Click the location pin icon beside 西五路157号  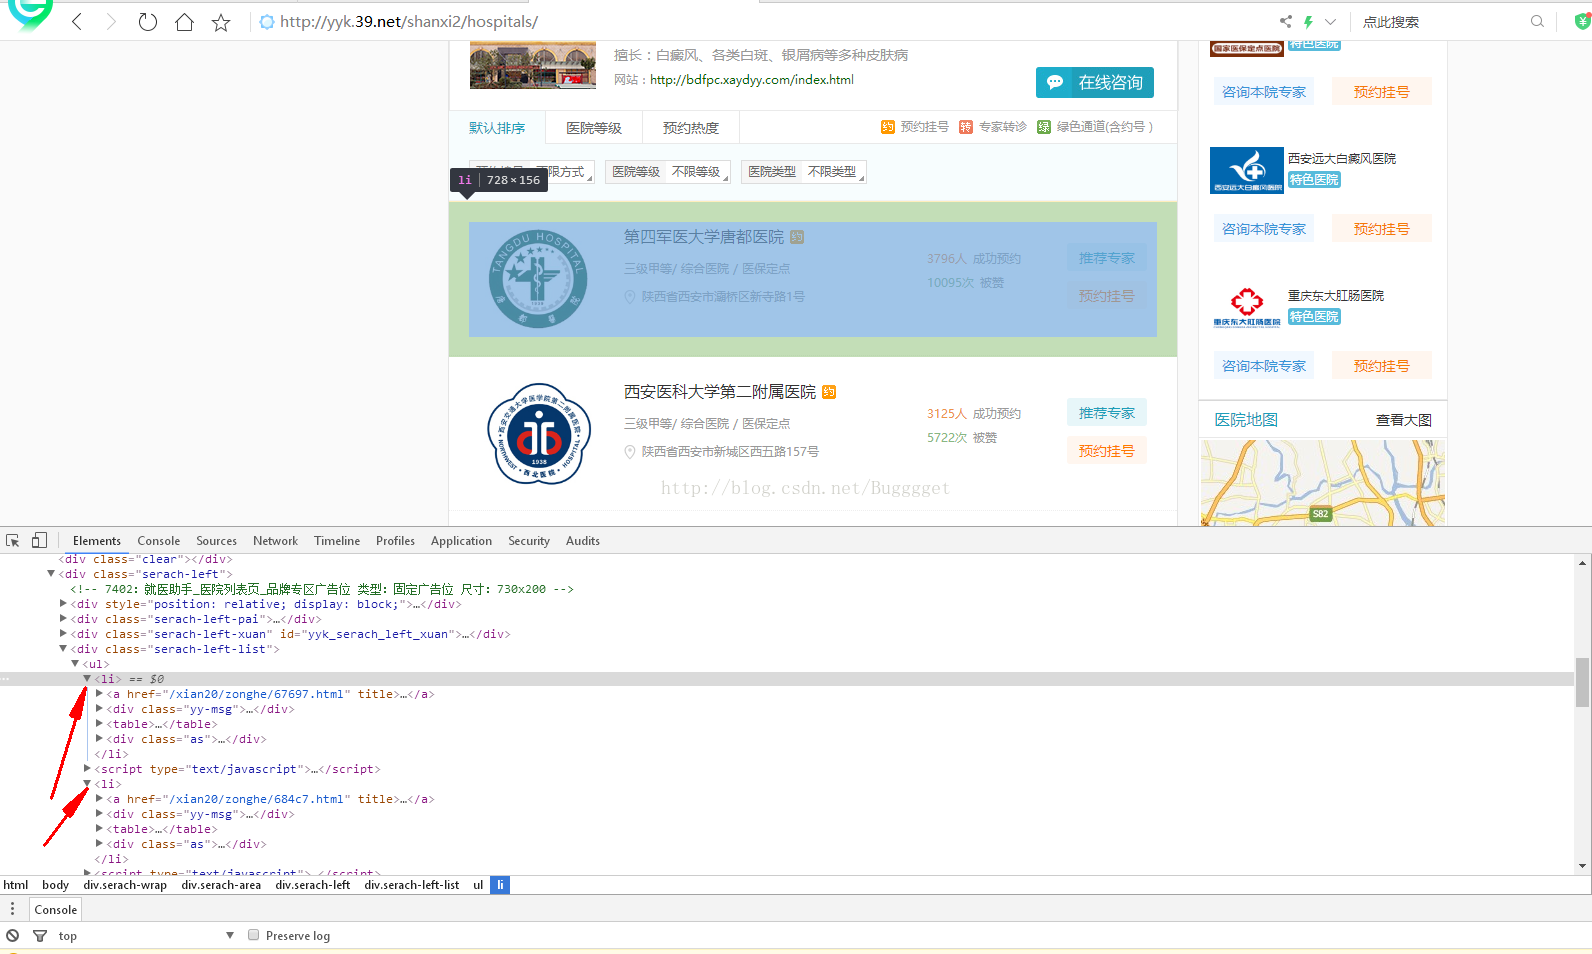[630, 452]
